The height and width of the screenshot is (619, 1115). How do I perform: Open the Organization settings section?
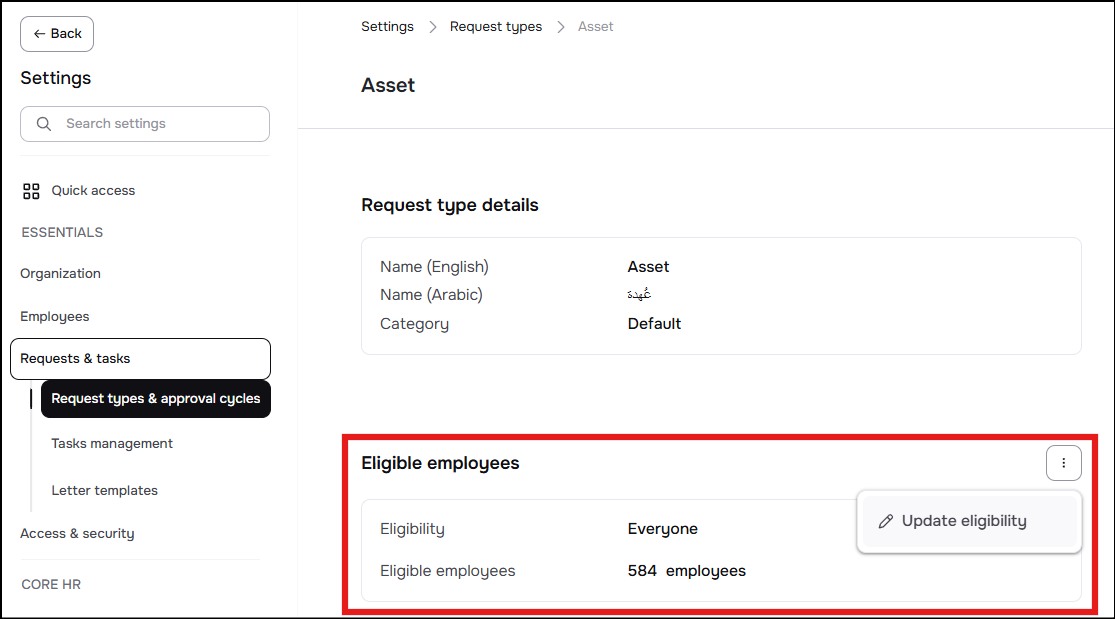[x=60, y=274]
